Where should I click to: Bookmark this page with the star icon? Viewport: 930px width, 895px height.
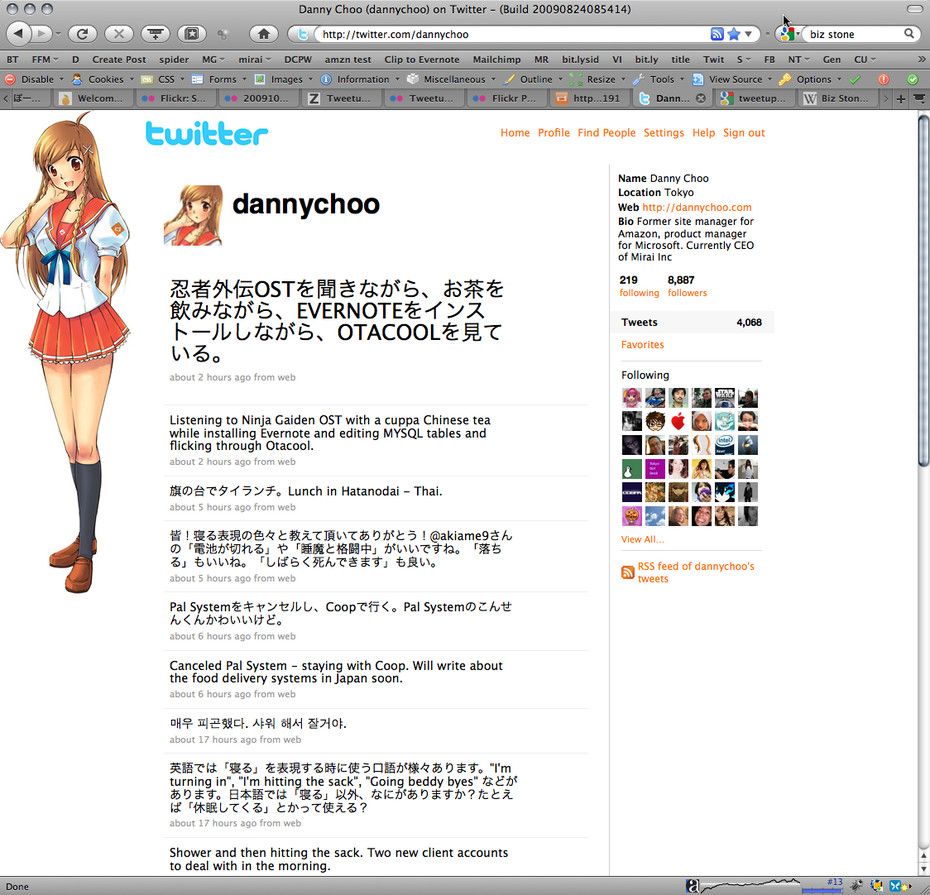734,34
